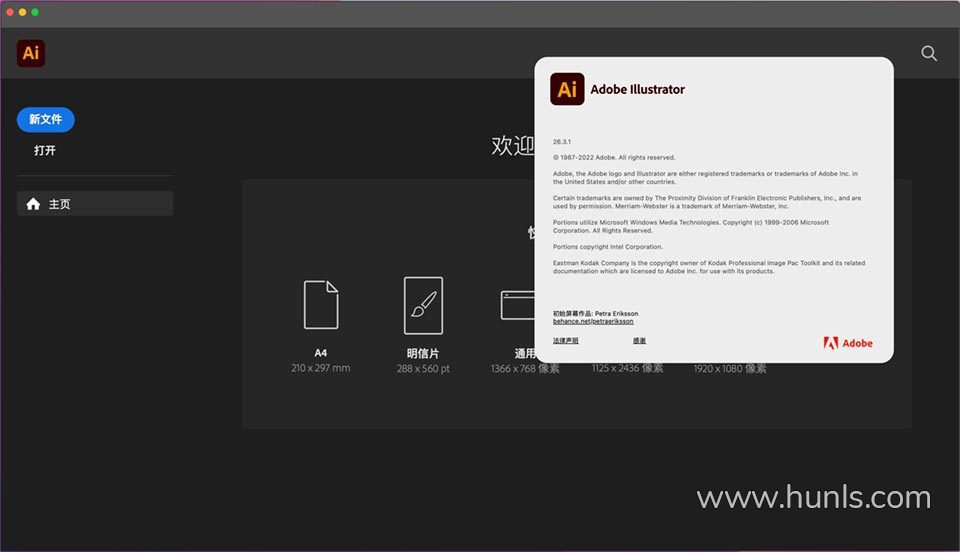Click the 打开 open button

pyautogui.click(x=45, y=151)
